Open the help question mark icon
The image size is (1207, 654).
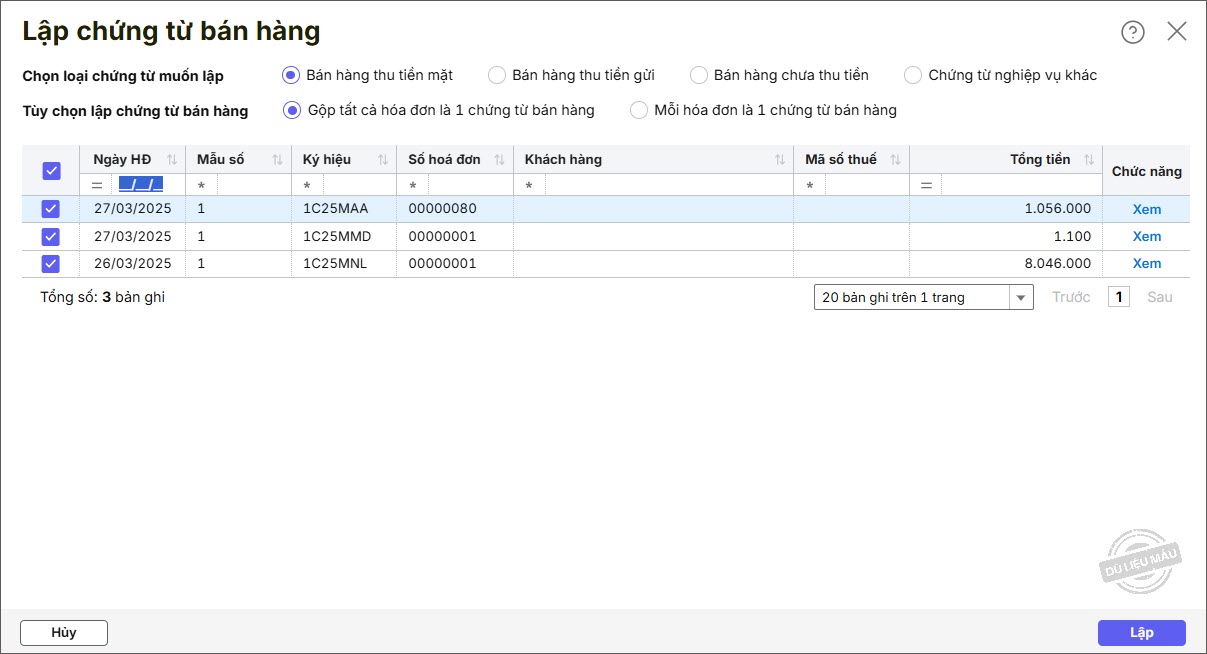pyautogui.click(x=1132, y=32)
